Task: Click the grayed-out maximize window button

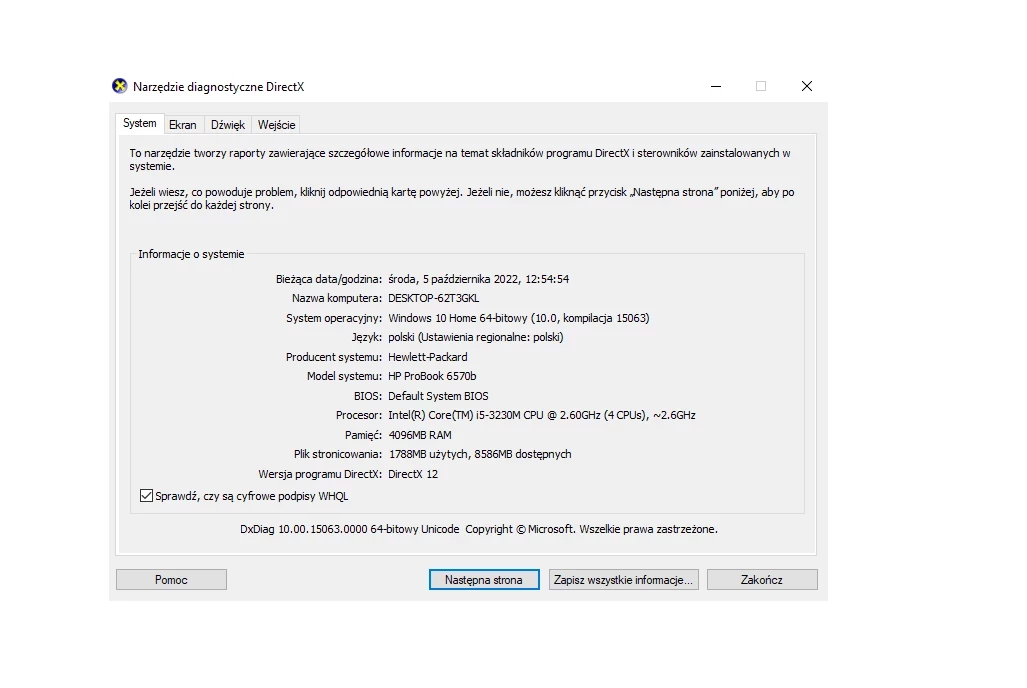Action: coord(761,86)
